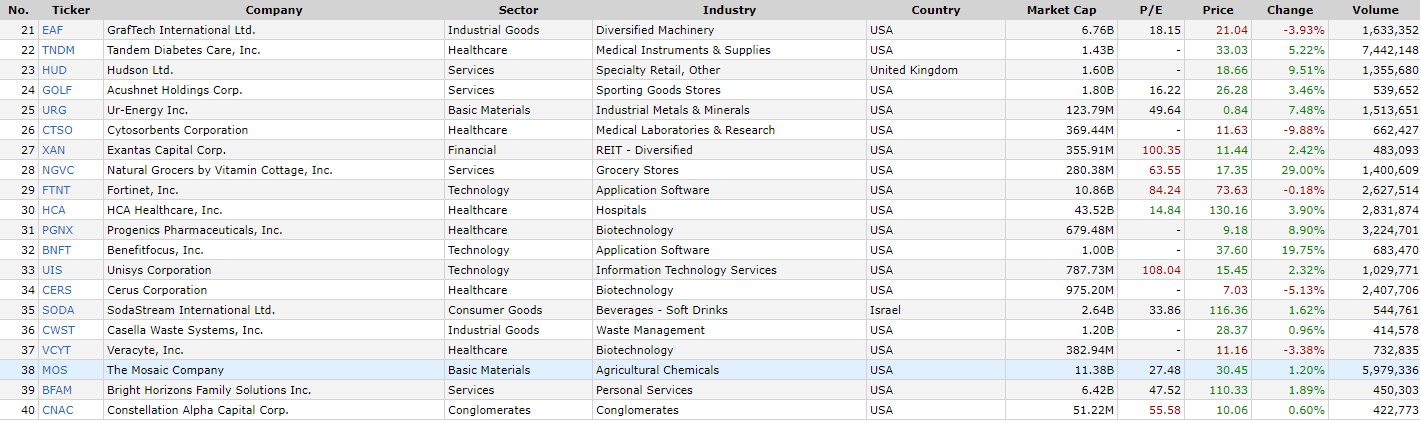
Task: Open the SODA ticker link
Action: 58,310
